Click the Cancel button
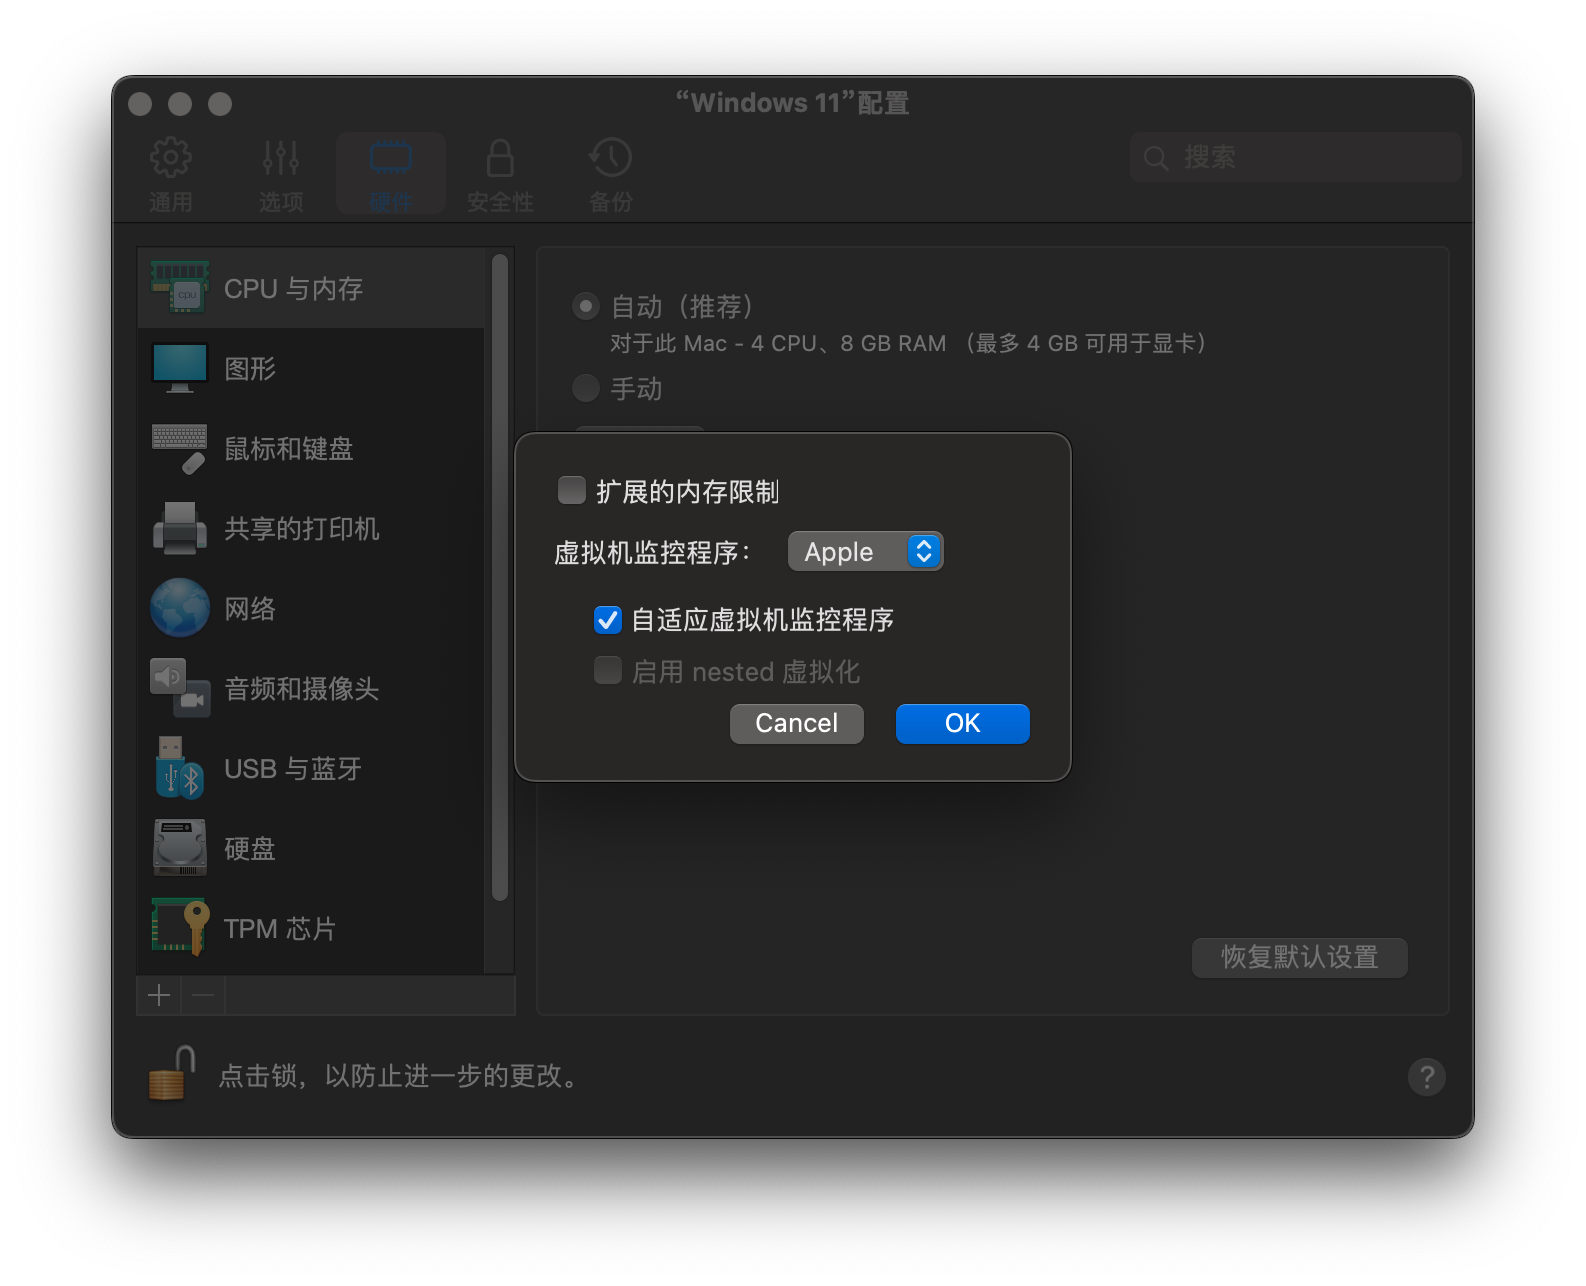 click(797, 723)
